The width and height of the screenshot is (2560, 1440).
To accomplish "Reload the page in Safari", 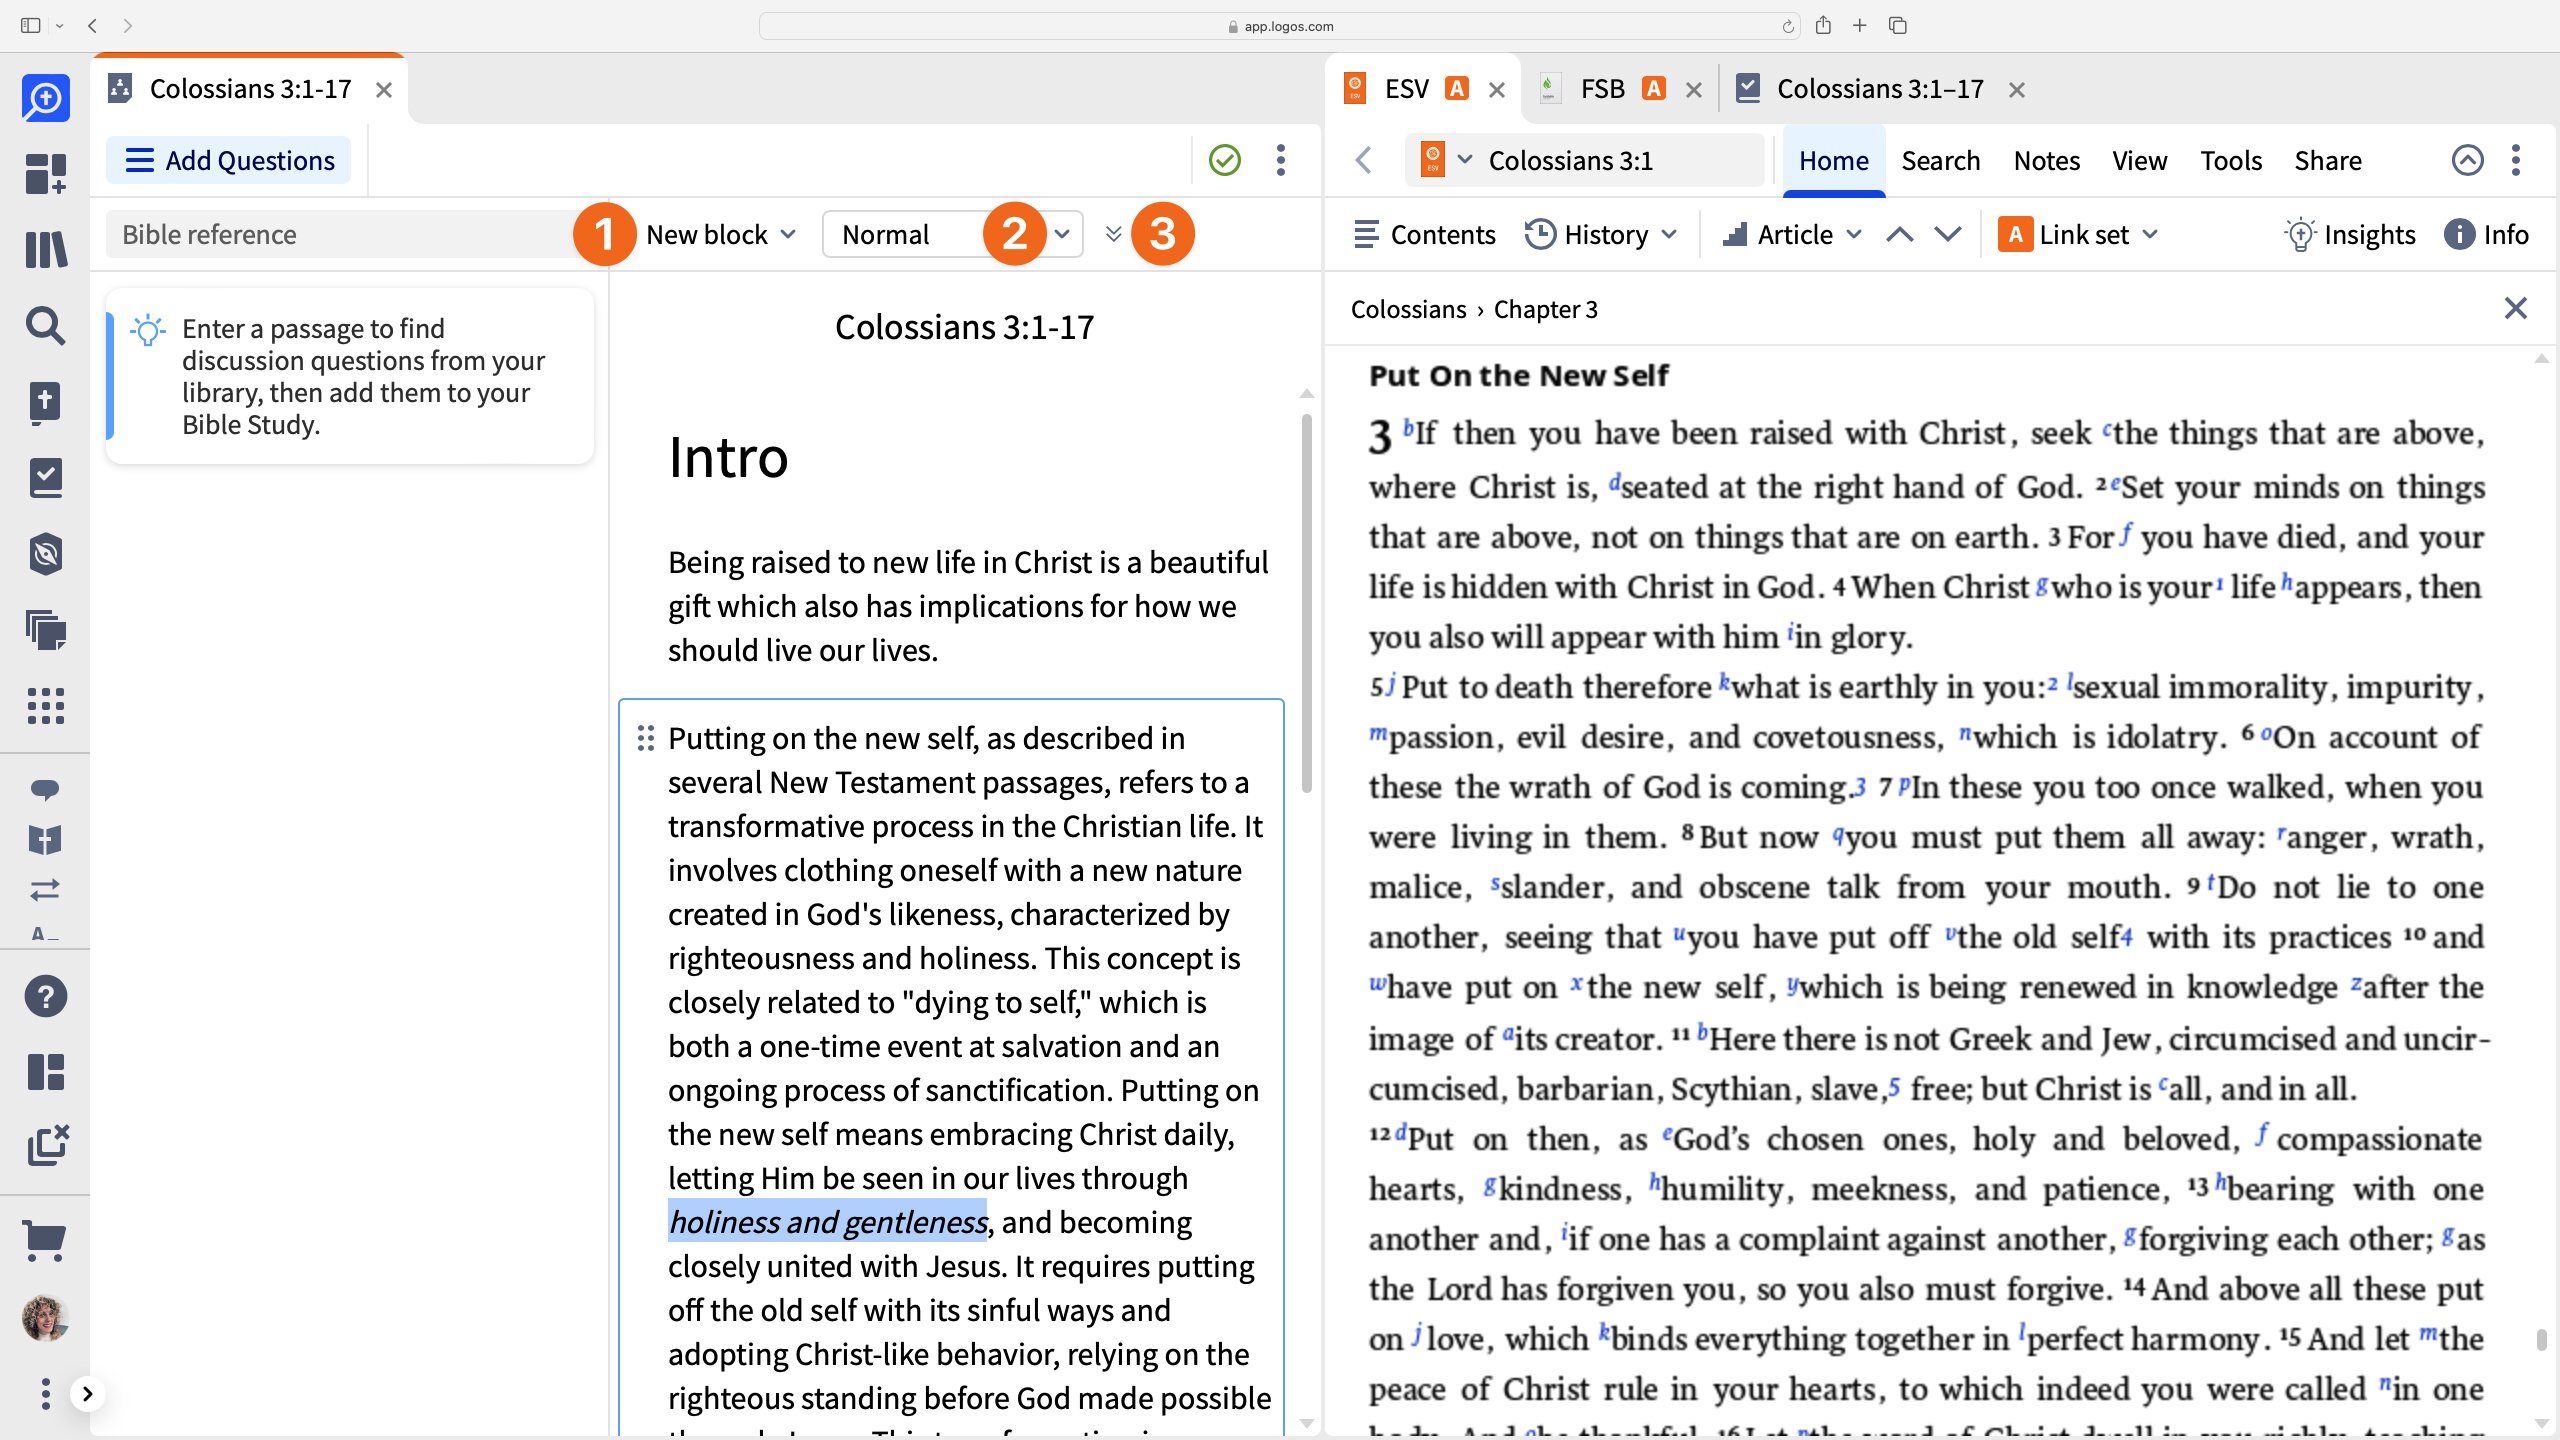I will coord(1788,27).
